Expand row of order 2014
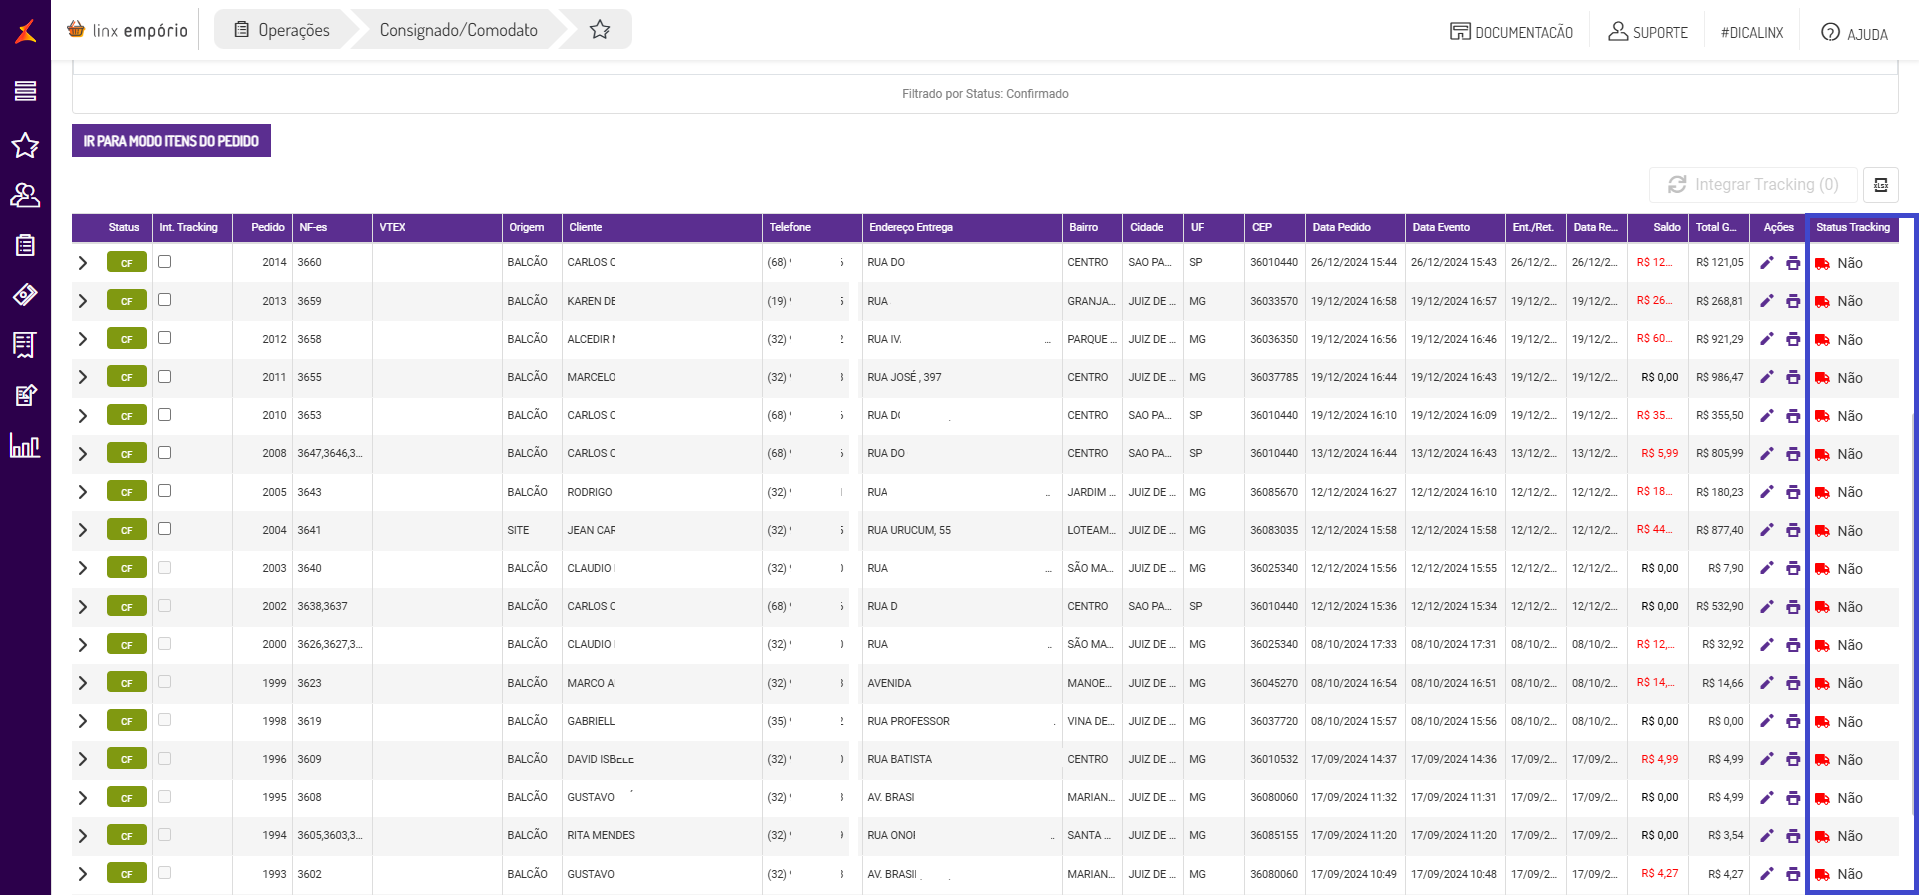Screen dimensions: 1919x895 point(83,263)
